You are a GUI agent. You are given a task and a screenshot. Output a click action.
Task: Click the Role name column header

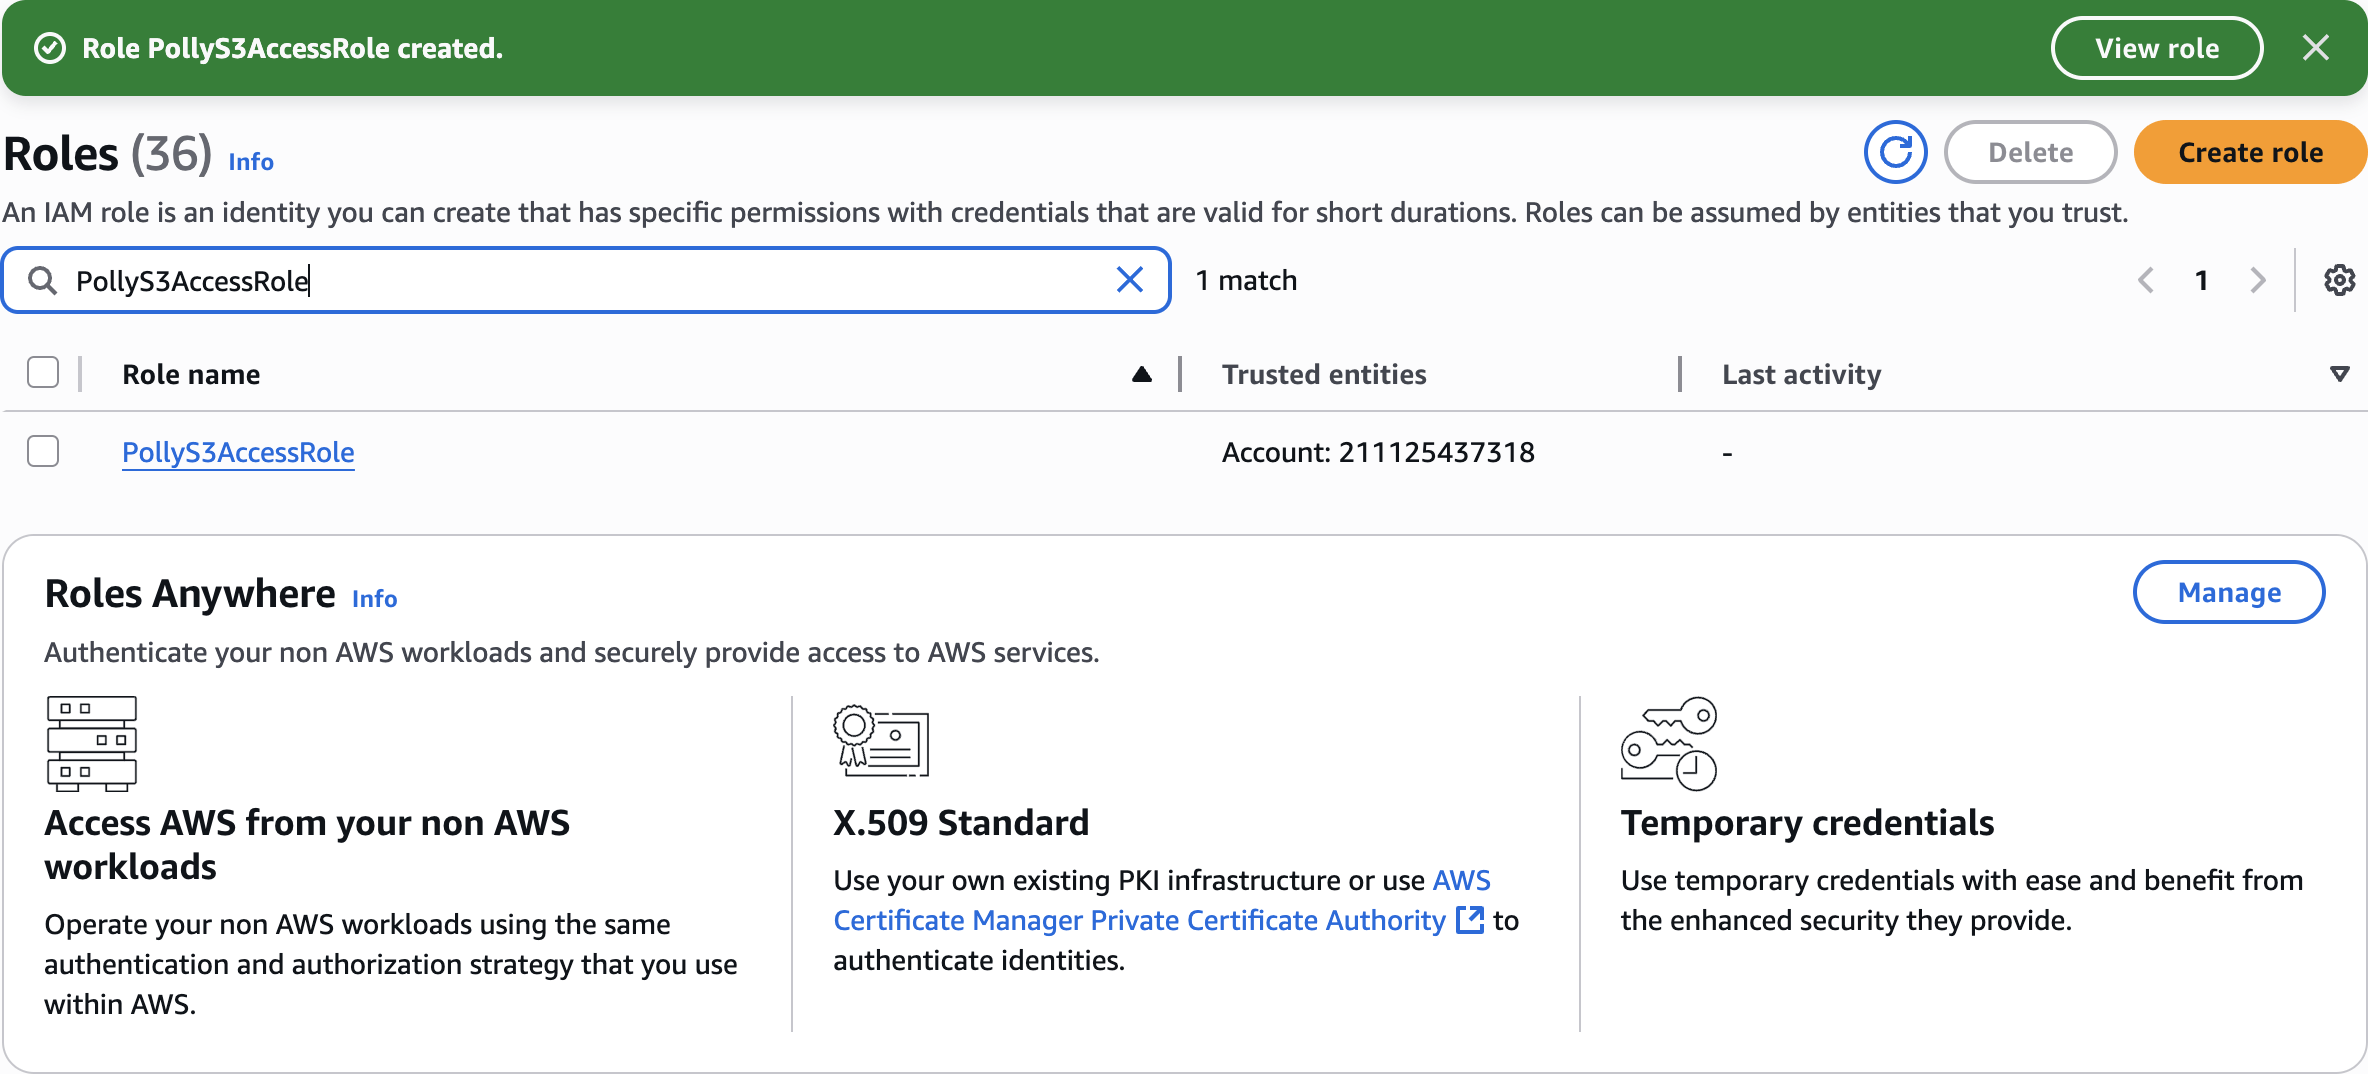click(x=191, y=374)
